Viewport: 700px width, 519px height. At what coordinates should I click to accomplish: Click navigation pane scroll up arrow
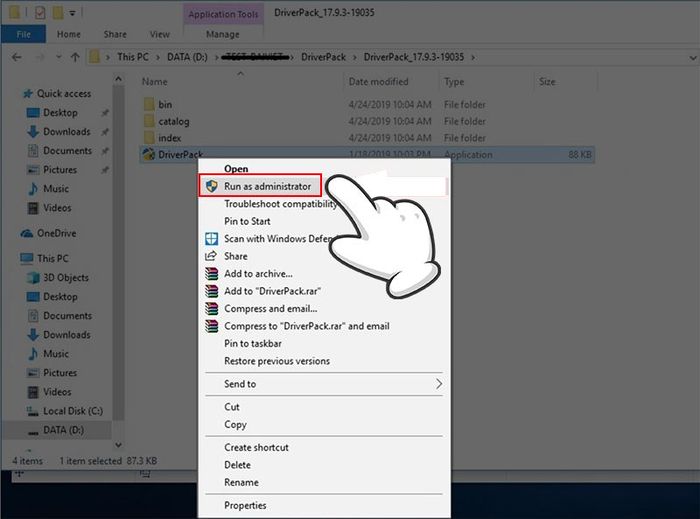tap(118, 79)
